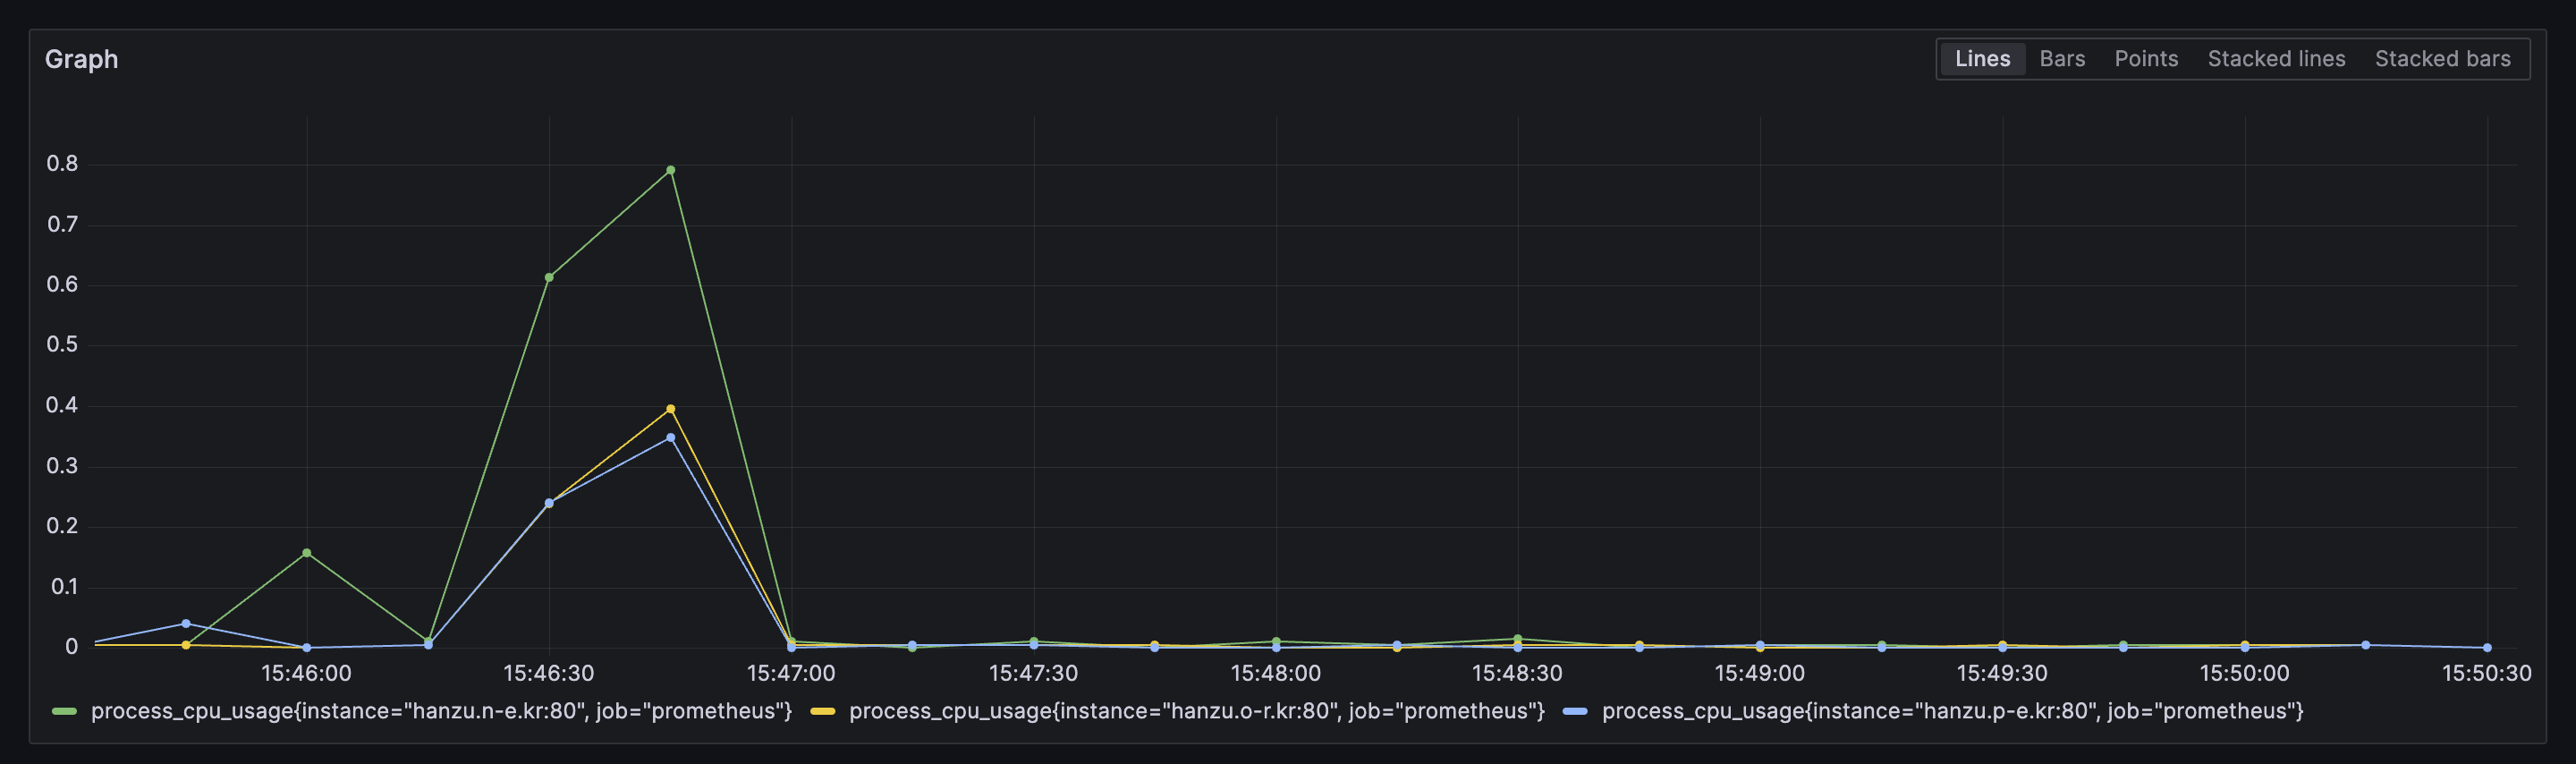Click green data point at 15:46:30 near 0.6
The image size is (2576, 764).
549,277
